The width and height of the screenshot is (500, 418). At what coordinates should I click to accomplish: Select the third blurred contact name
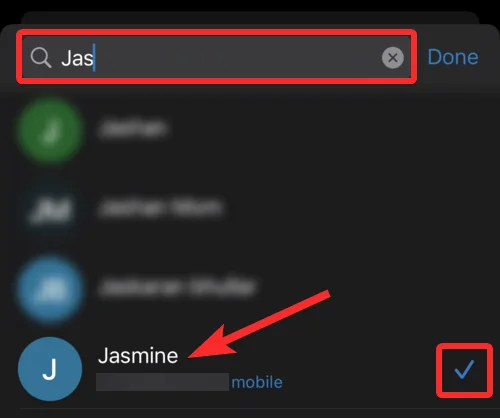click(177, 287)
